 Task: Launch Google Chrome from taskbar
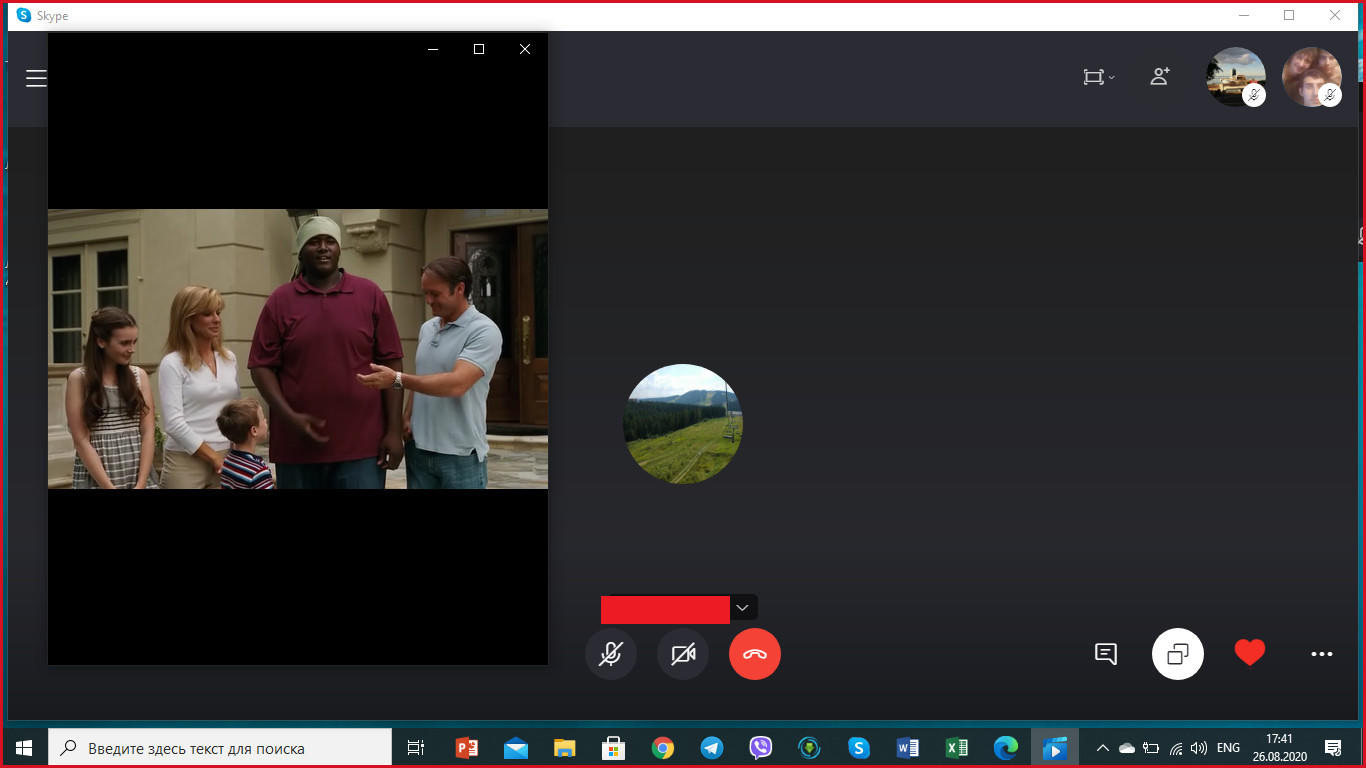[x=662, y=748]
